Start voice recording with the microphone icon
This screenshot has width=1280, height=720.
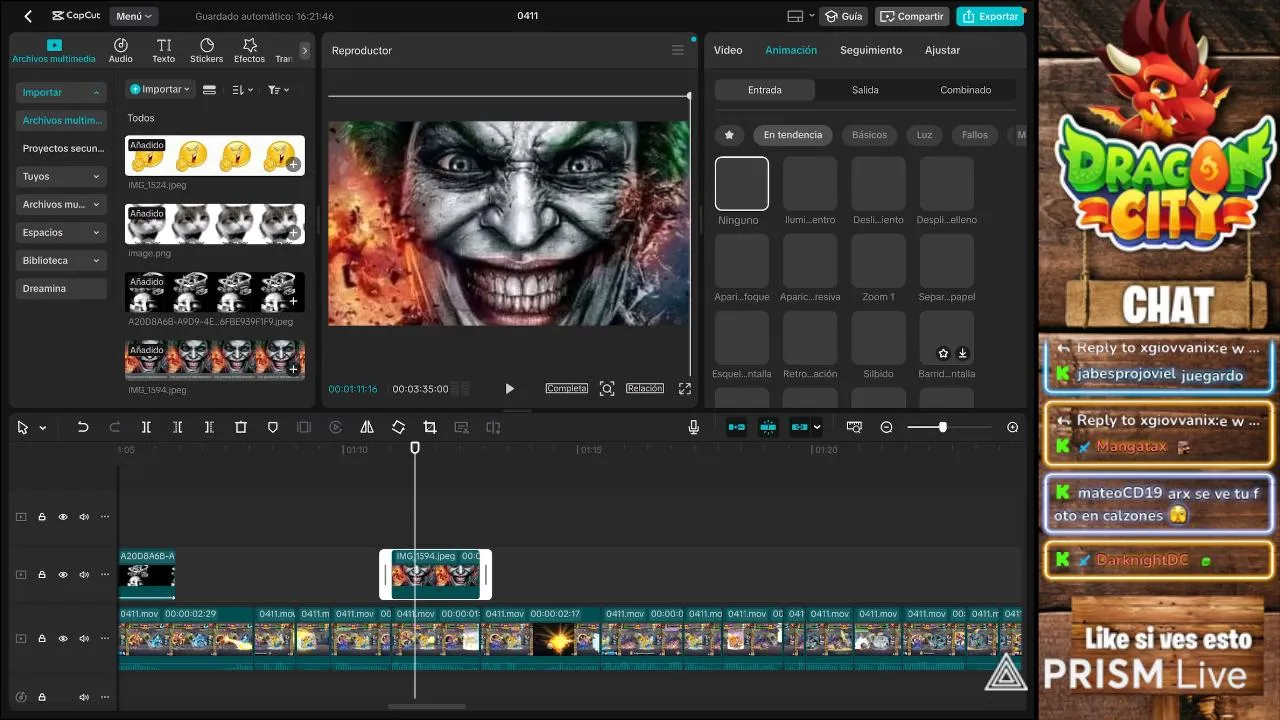693,427
